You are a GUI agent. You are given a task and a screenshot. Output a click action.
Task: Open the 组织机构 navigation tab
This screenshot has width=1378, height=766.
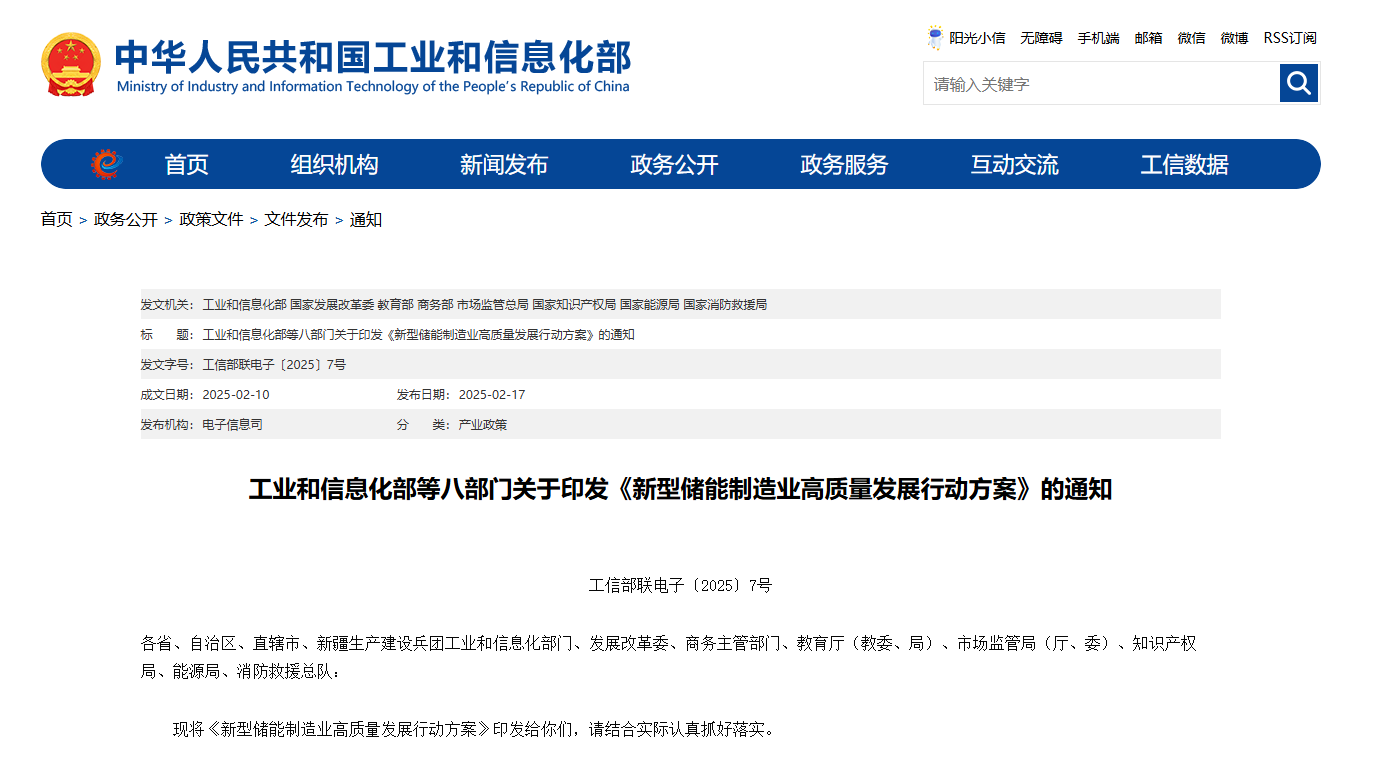[x=334, y=165]
